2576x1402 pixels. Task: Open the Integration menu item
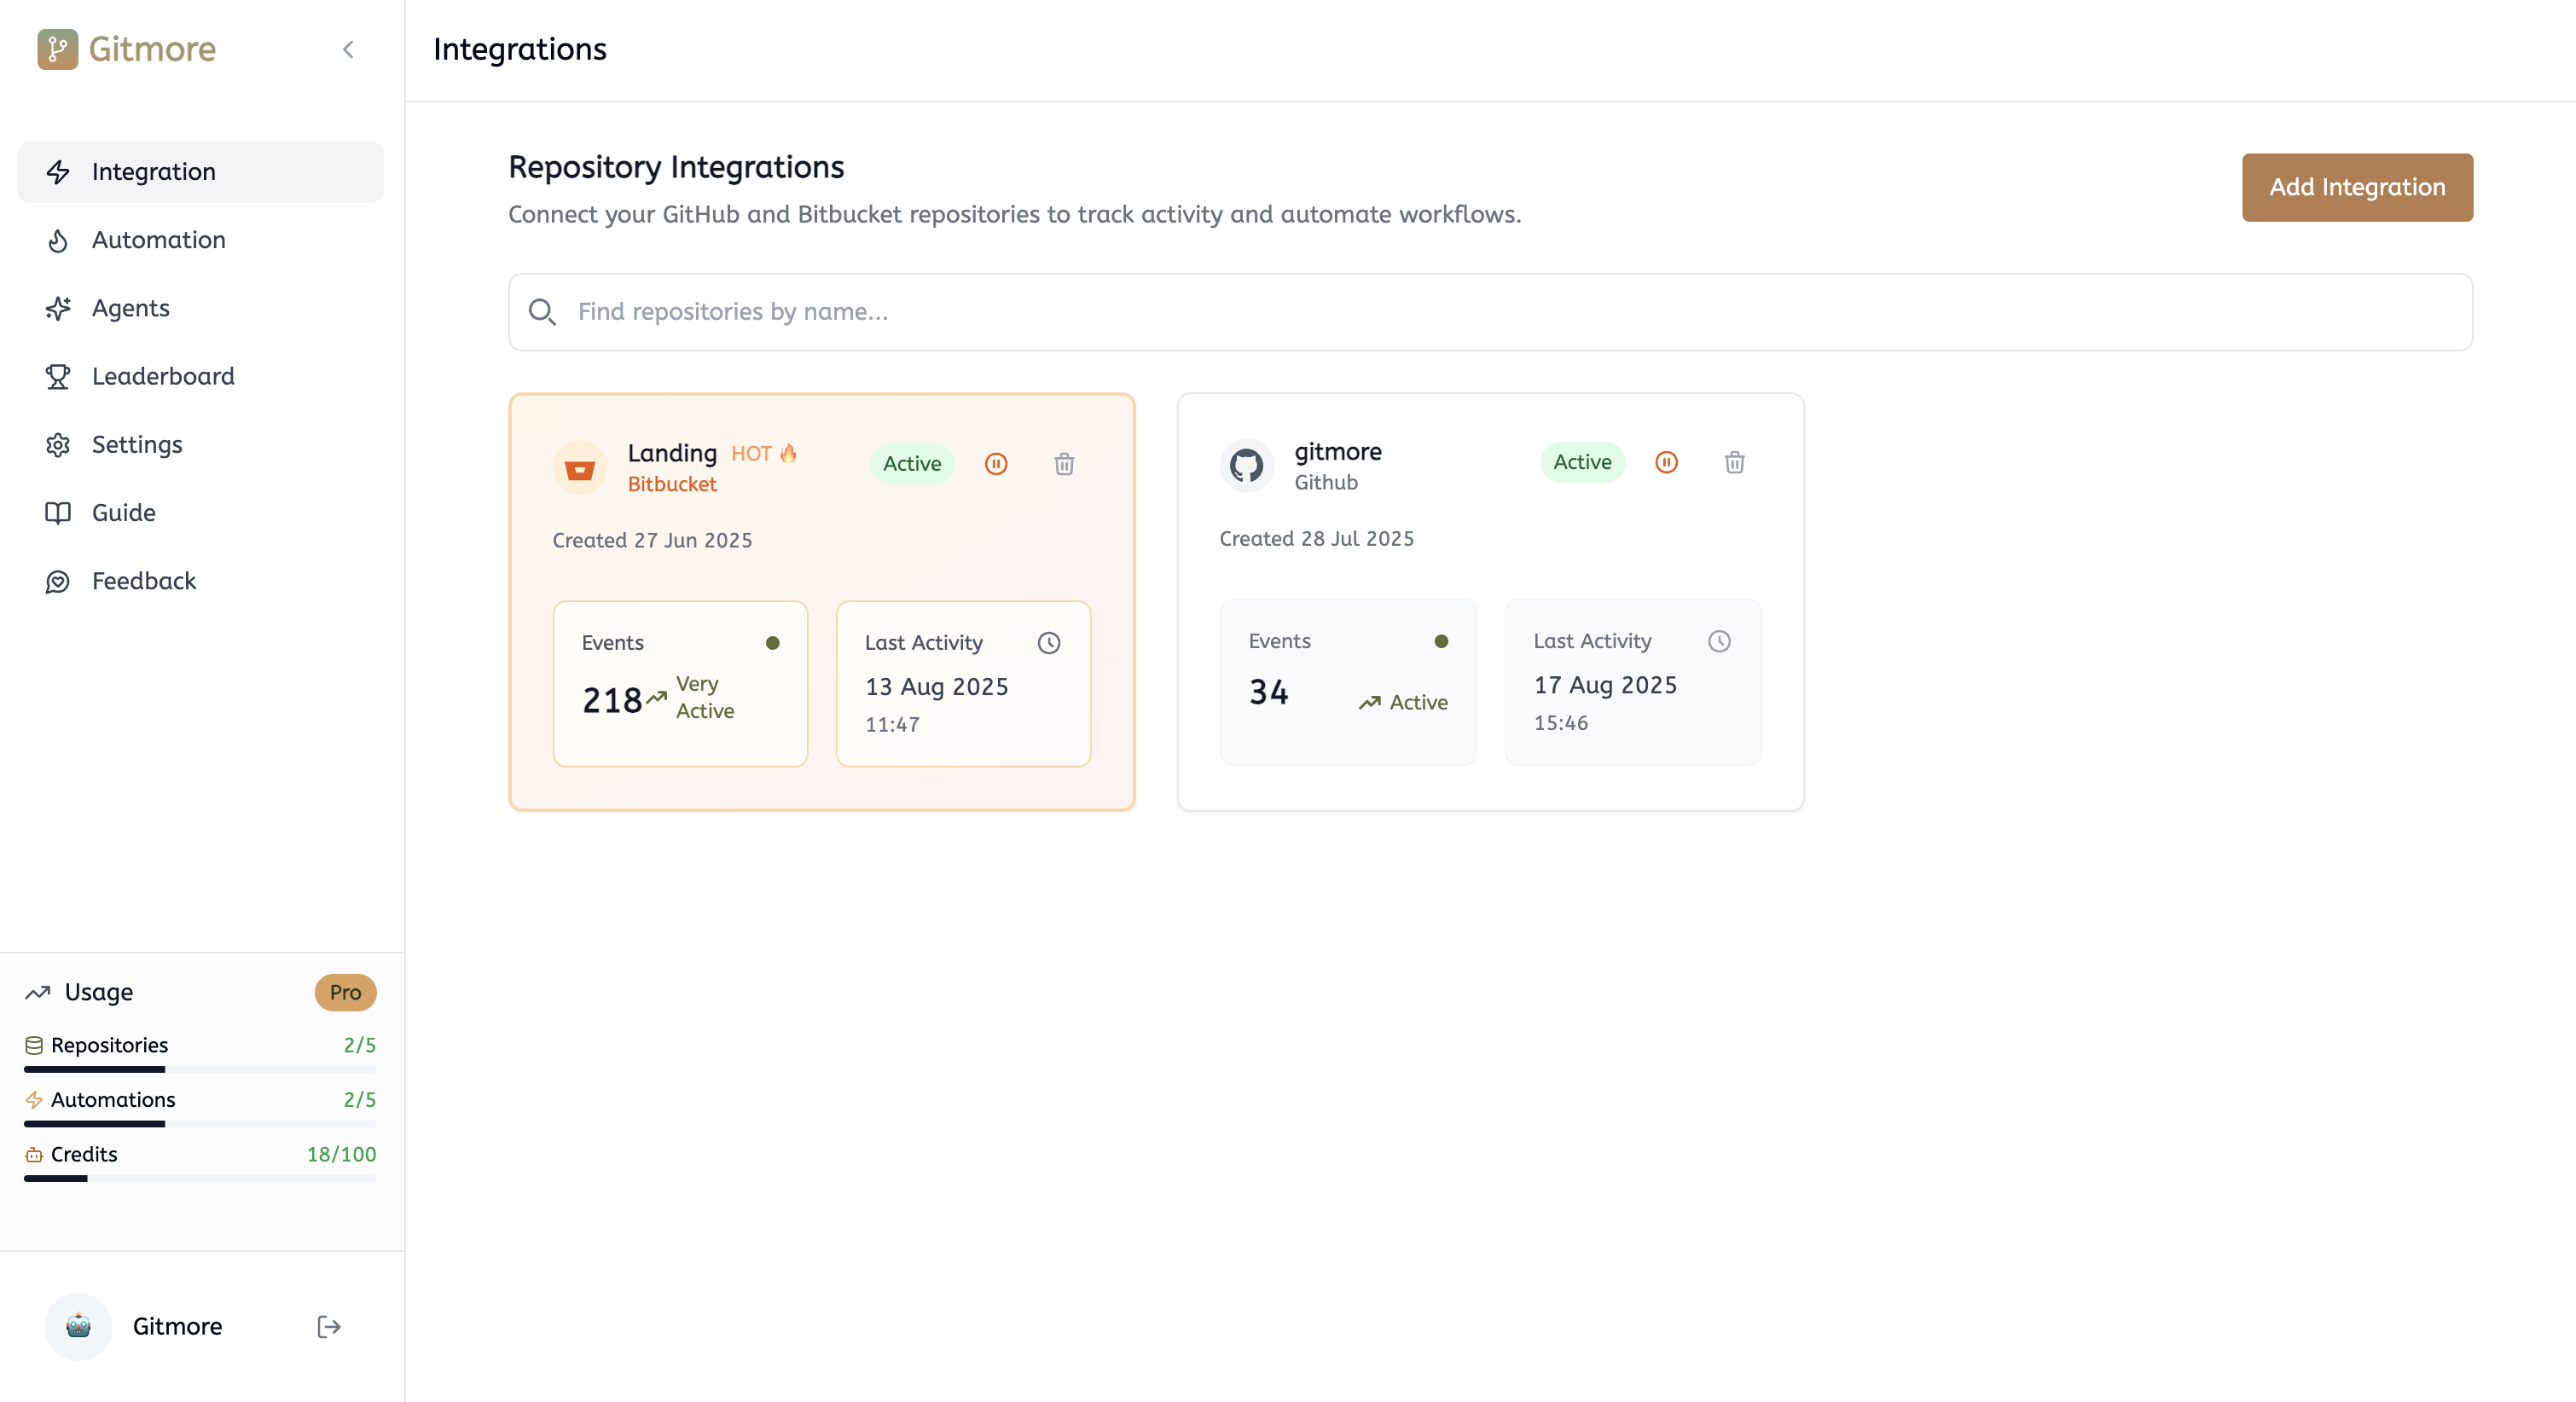pos(200,172)
